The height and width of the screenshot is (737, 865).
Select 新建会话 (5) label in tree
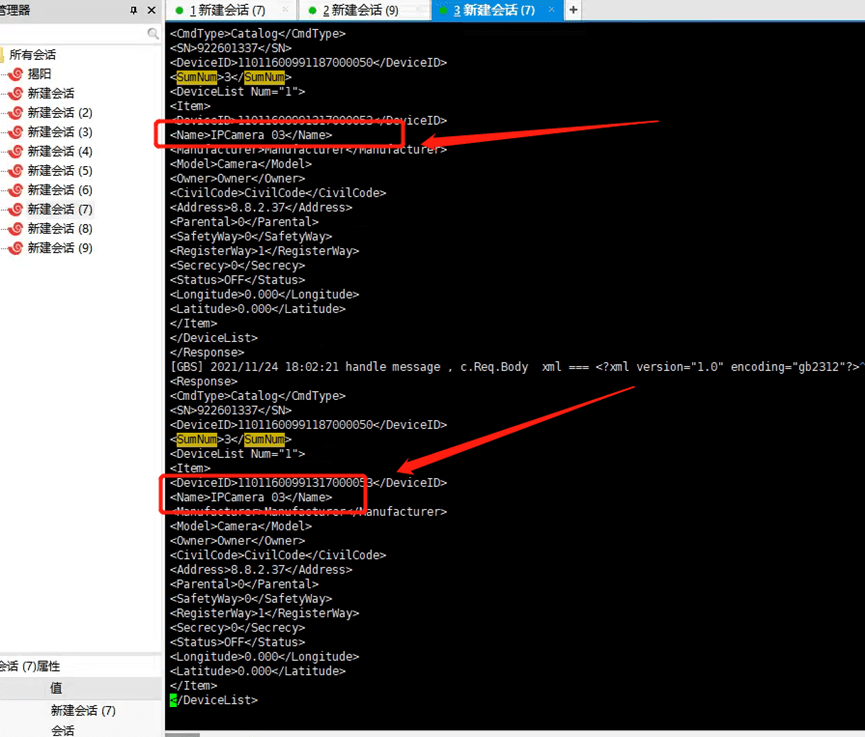coord(60,170)
